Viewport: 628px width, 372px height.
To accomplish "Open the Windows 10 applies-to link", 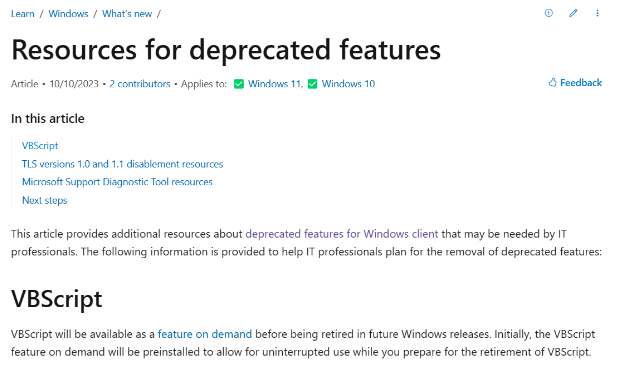I will (348, 84).
